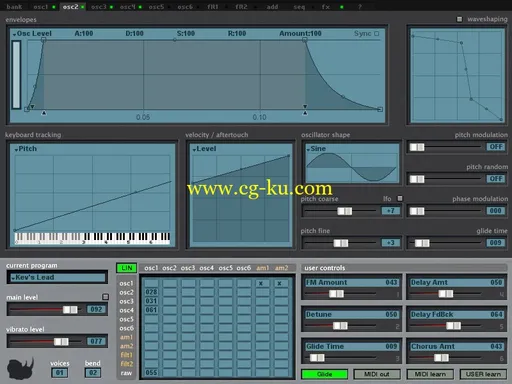Click the R:100 release value
The width and height of the screenshot is (512, 384).
[x=237, y=34]
